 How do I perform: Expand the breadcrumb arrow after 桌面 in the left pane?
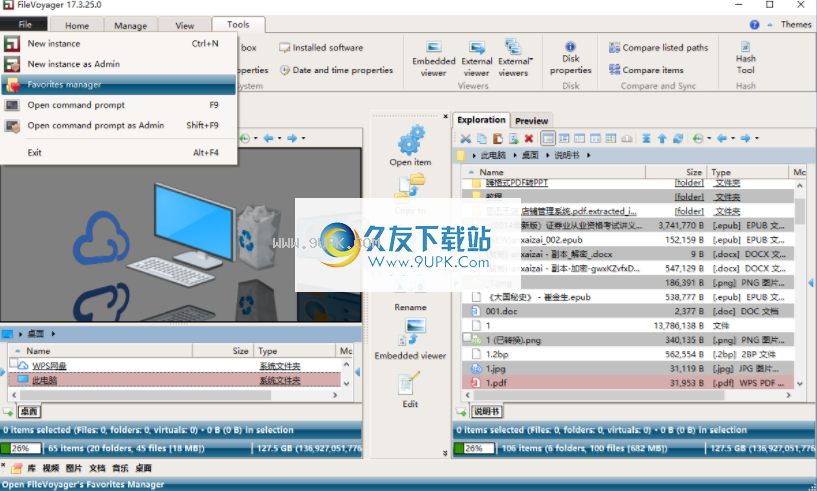[53, 334]
